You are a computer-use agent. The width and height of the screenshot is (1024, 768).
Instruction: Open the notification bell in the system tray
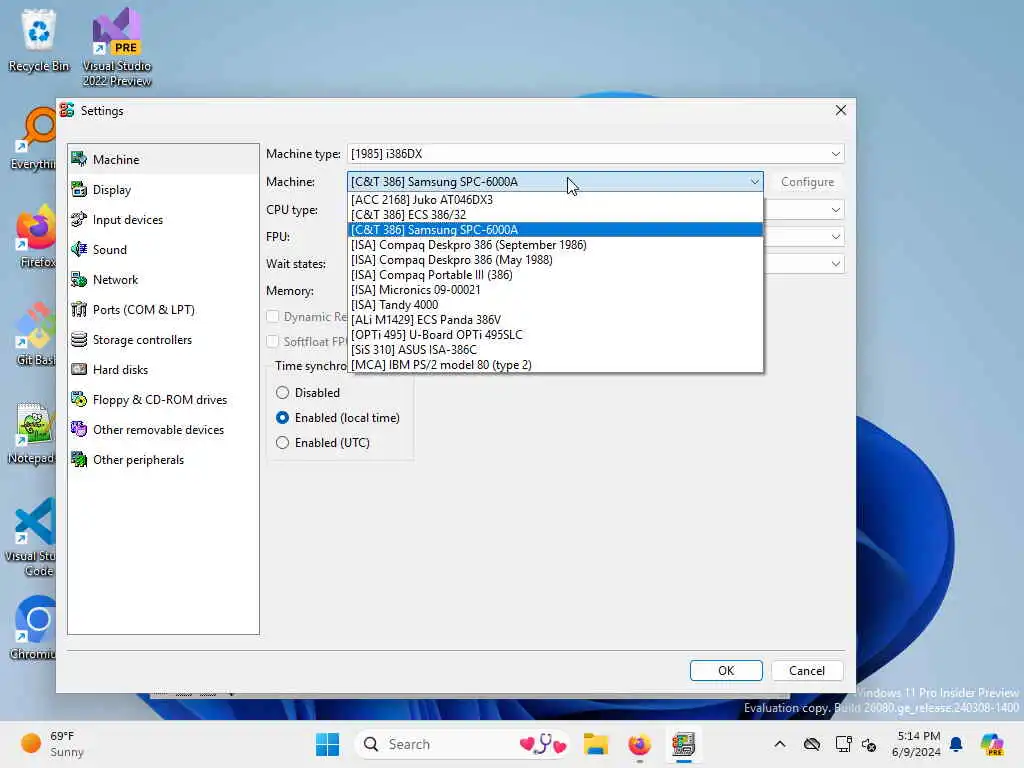coord(956,744)
